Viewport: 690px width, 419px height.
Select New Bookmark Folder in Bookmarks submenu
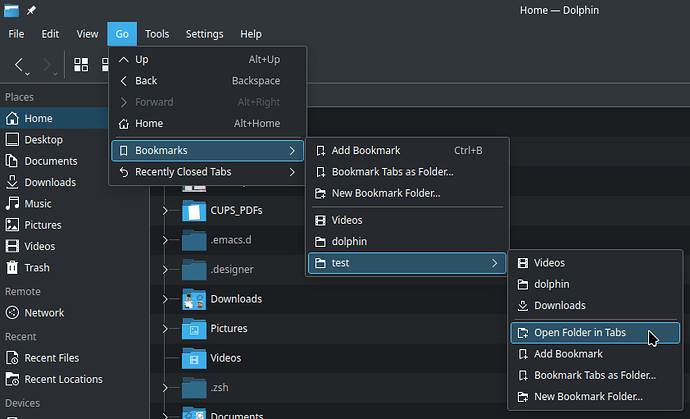pyautogui.click(x=407, y=193)
